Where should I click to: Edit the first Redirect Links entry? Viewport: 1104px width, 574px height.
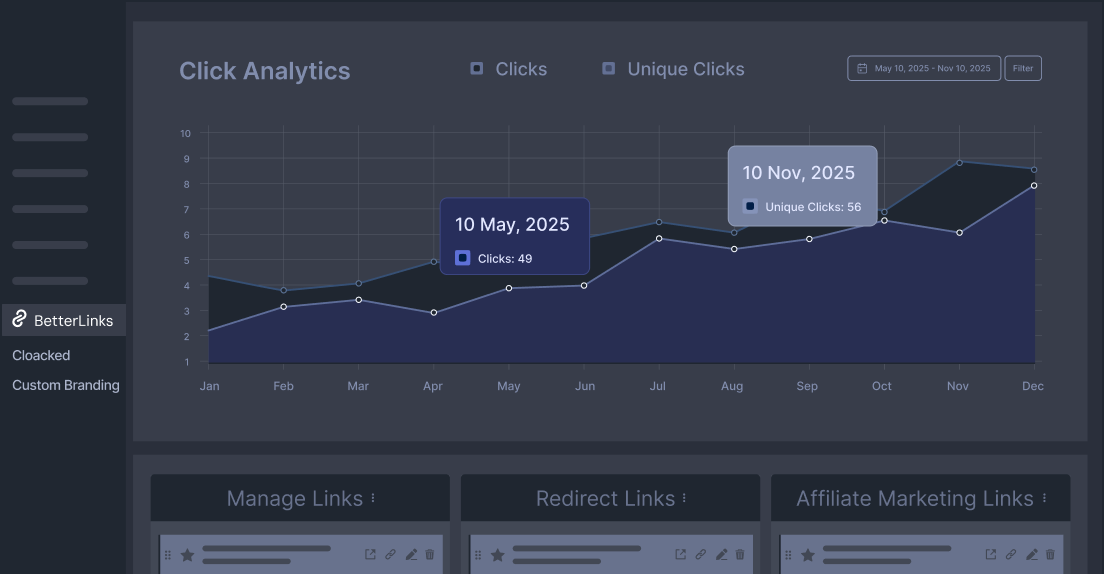click(721, 554)
